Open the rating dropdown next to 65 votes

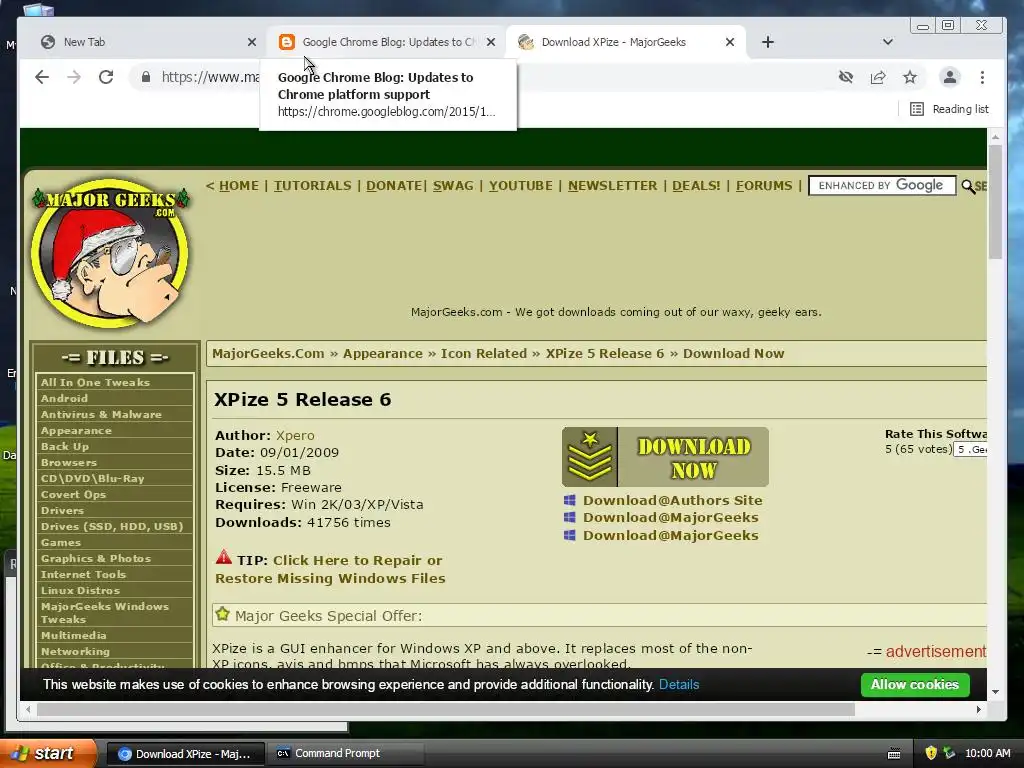coord(970,449)
